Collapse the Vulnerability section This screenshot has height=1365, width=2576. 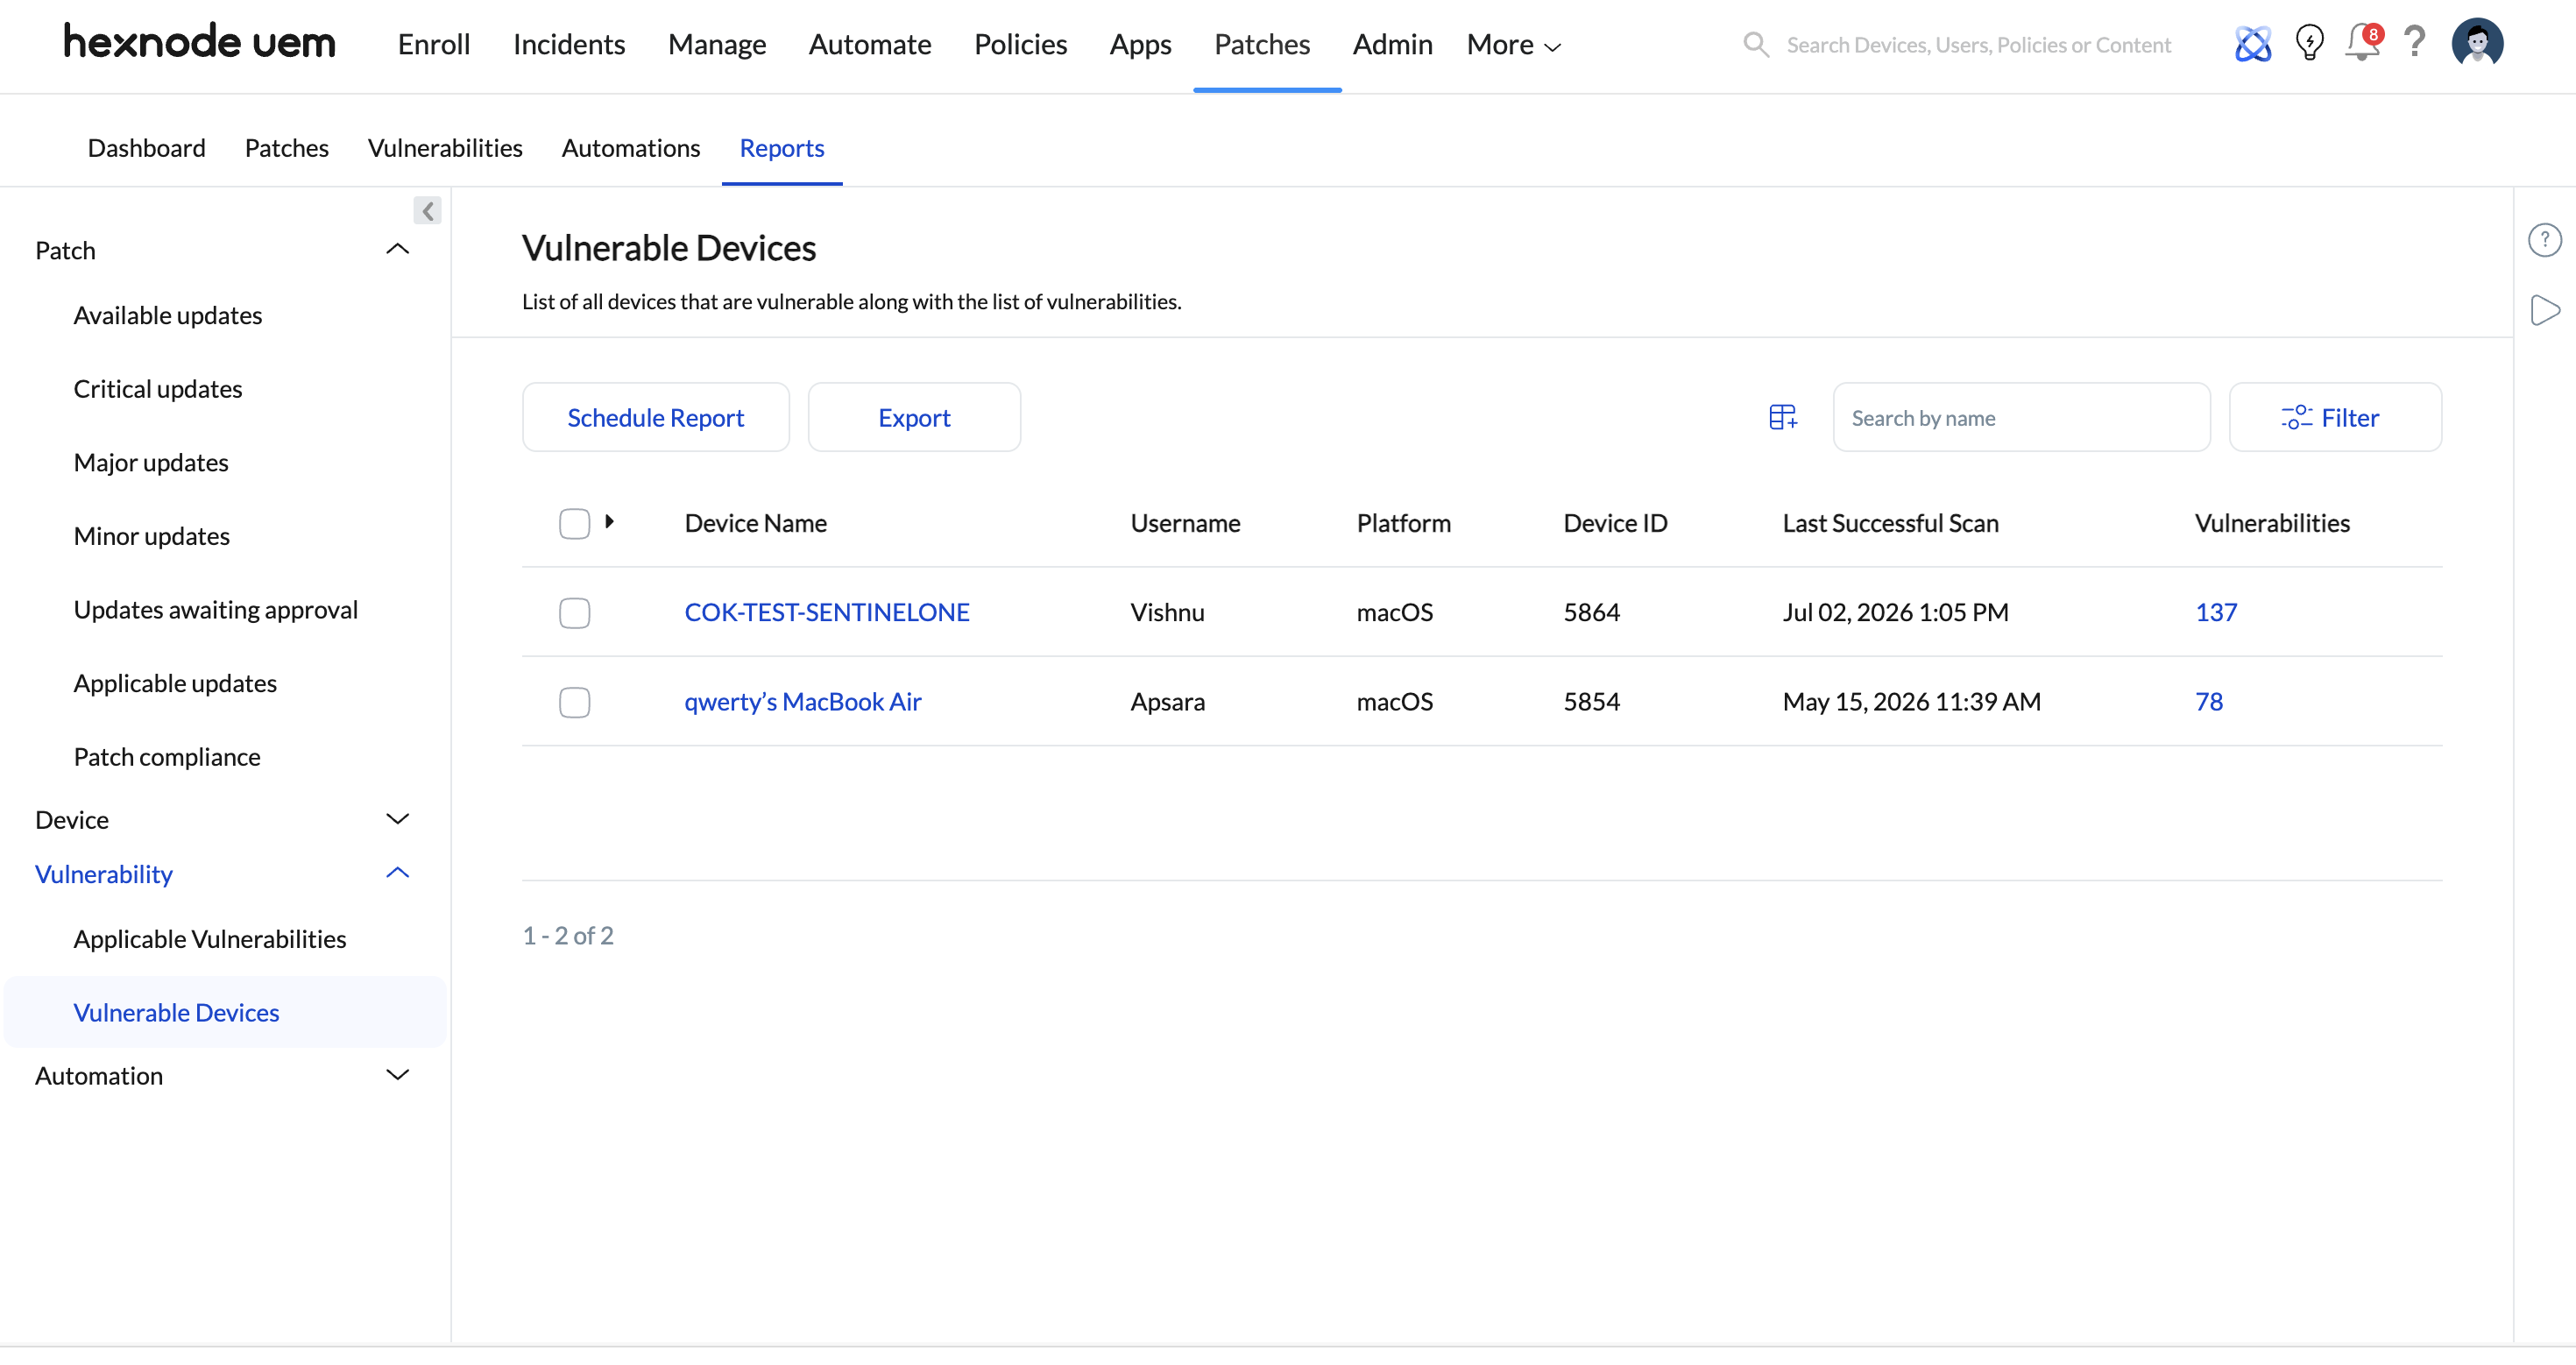tap(397, 873)
